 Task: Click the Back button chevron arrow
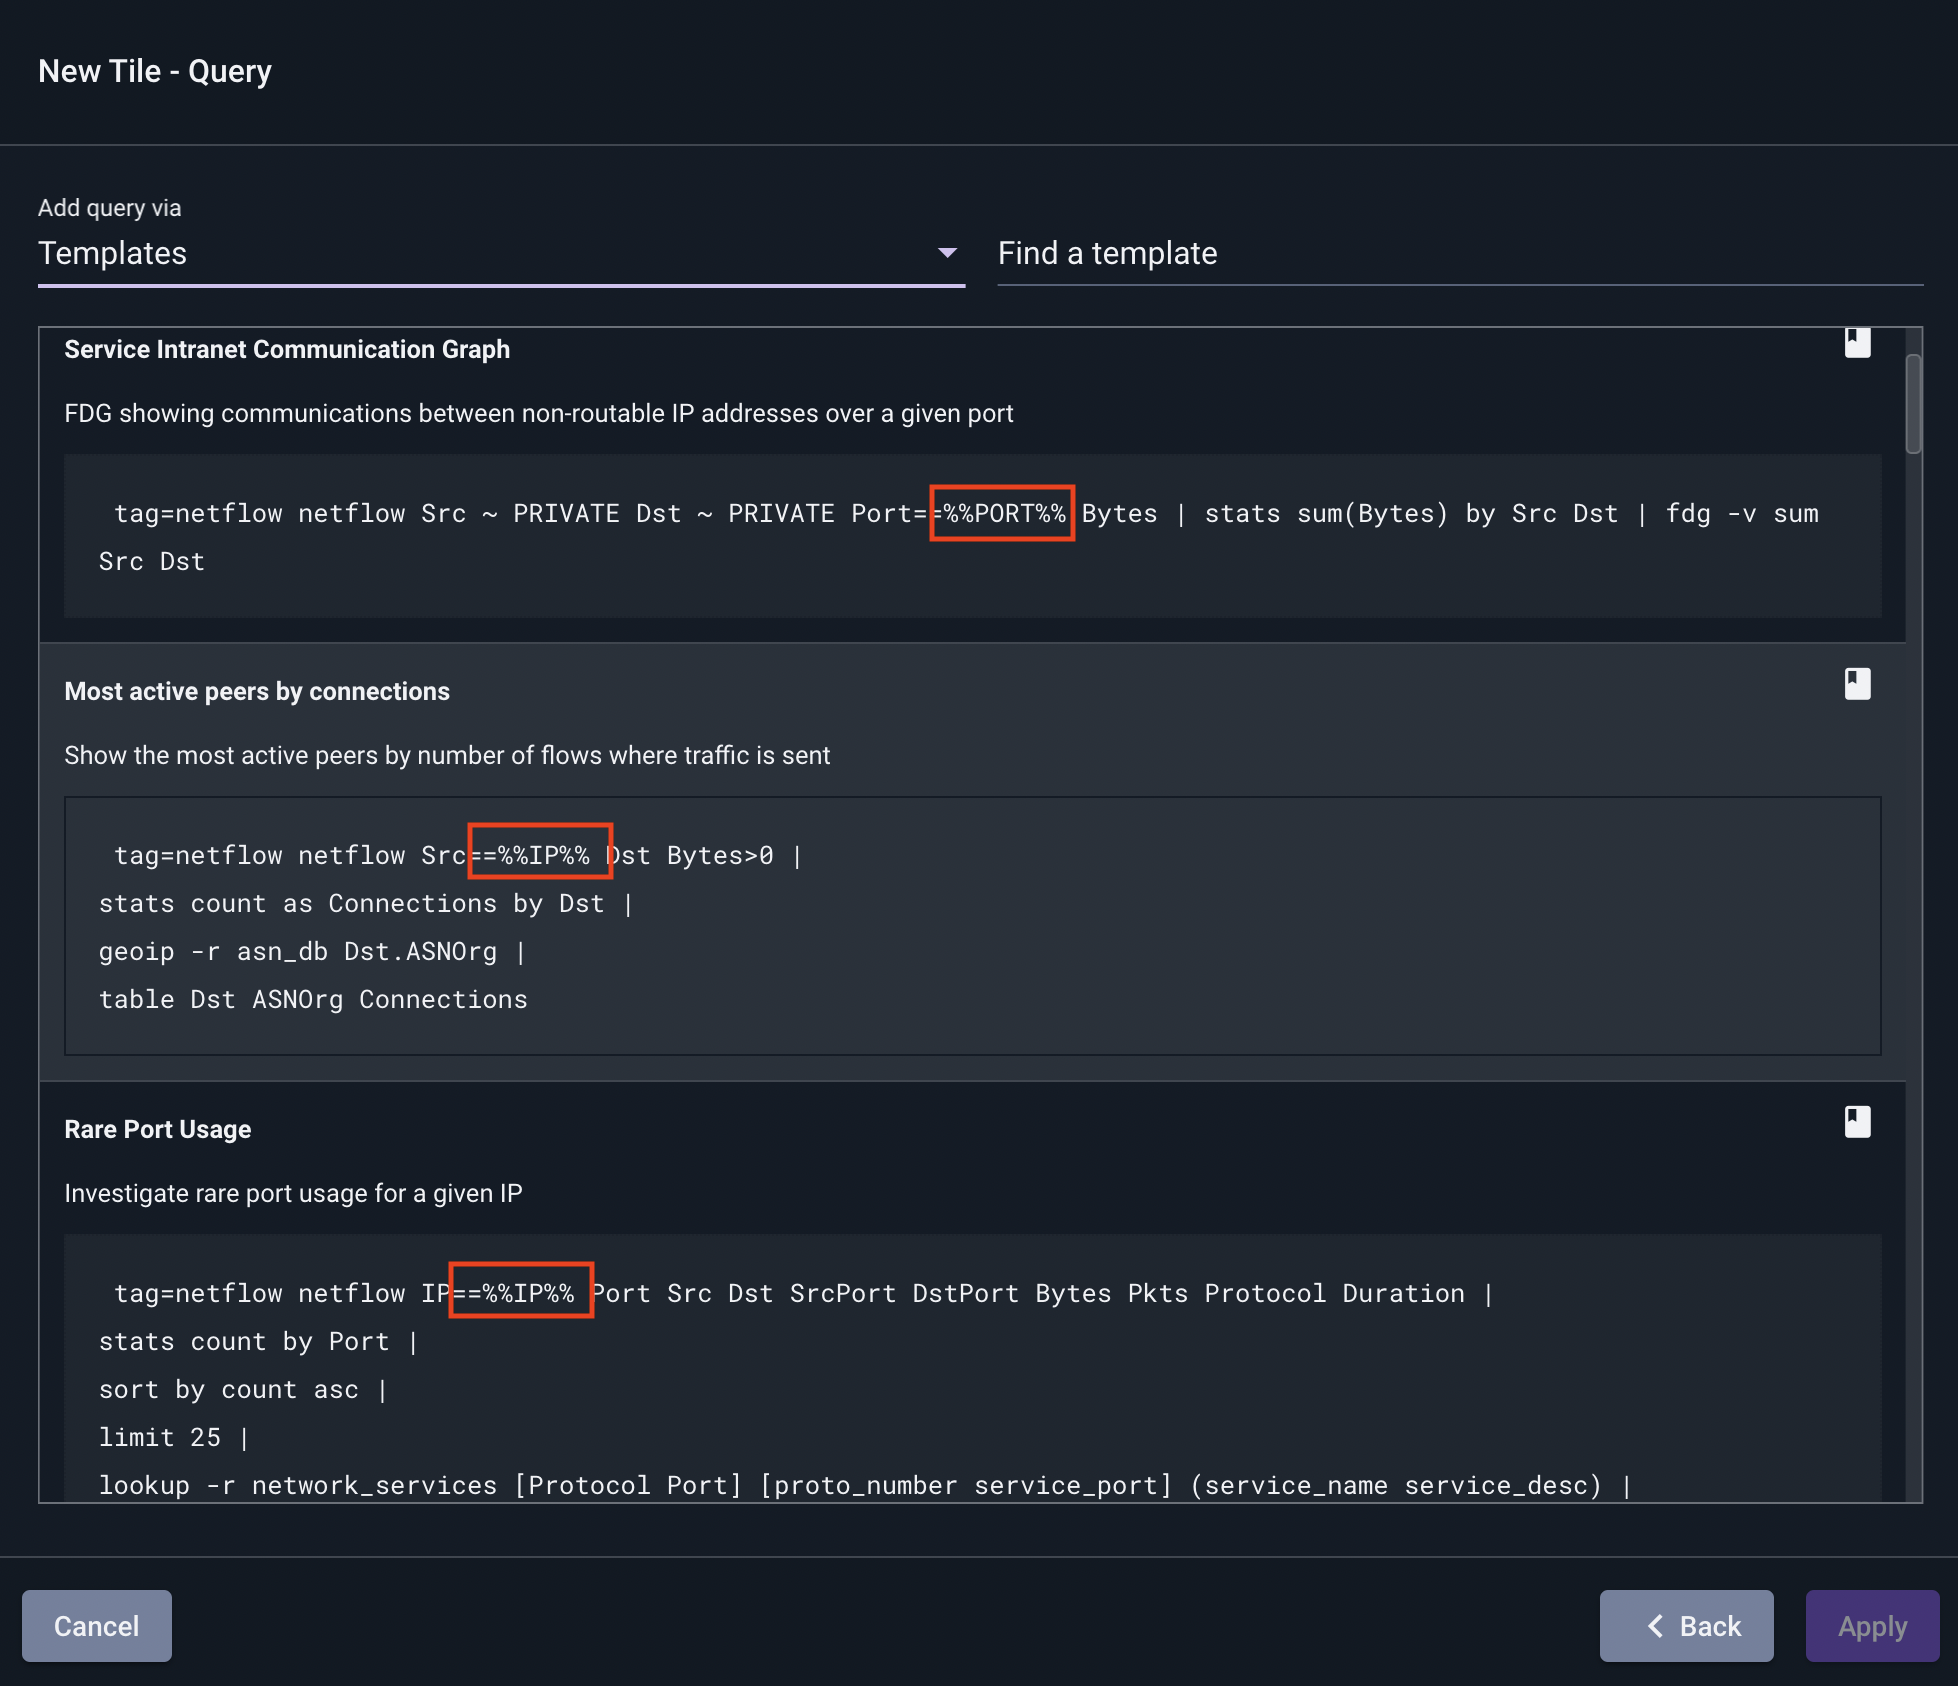[1656, 1626]
